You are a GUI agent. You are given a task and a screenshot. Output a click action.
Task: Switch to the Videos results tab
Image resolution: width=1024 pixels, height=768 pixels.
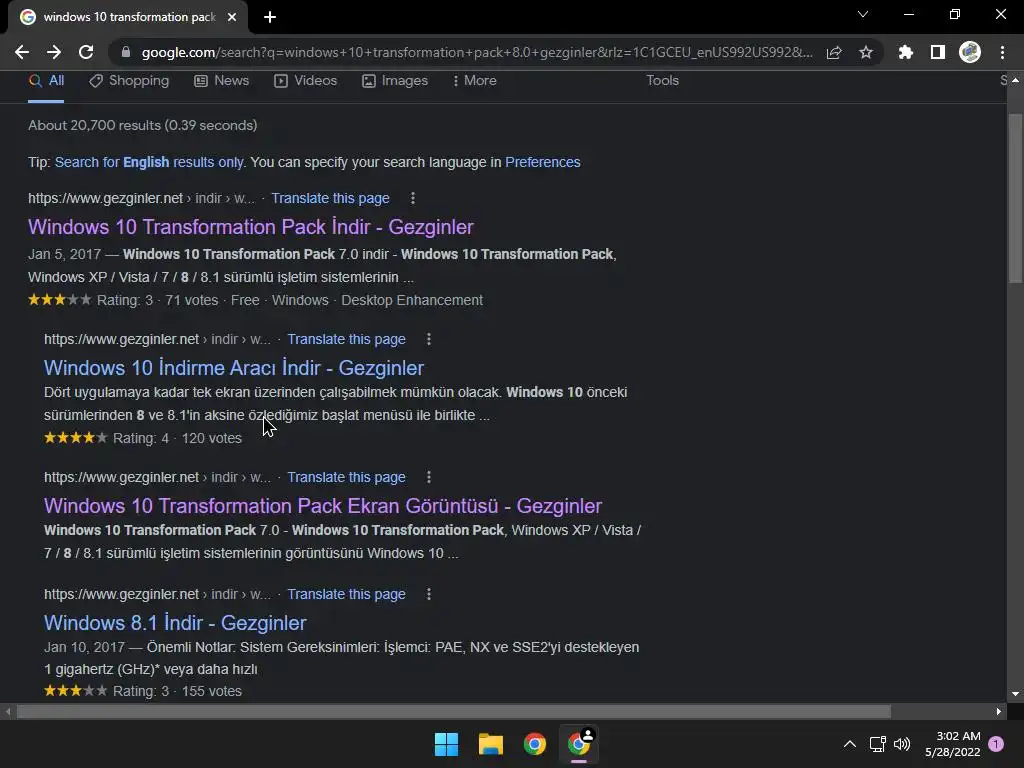pos(306,81)
